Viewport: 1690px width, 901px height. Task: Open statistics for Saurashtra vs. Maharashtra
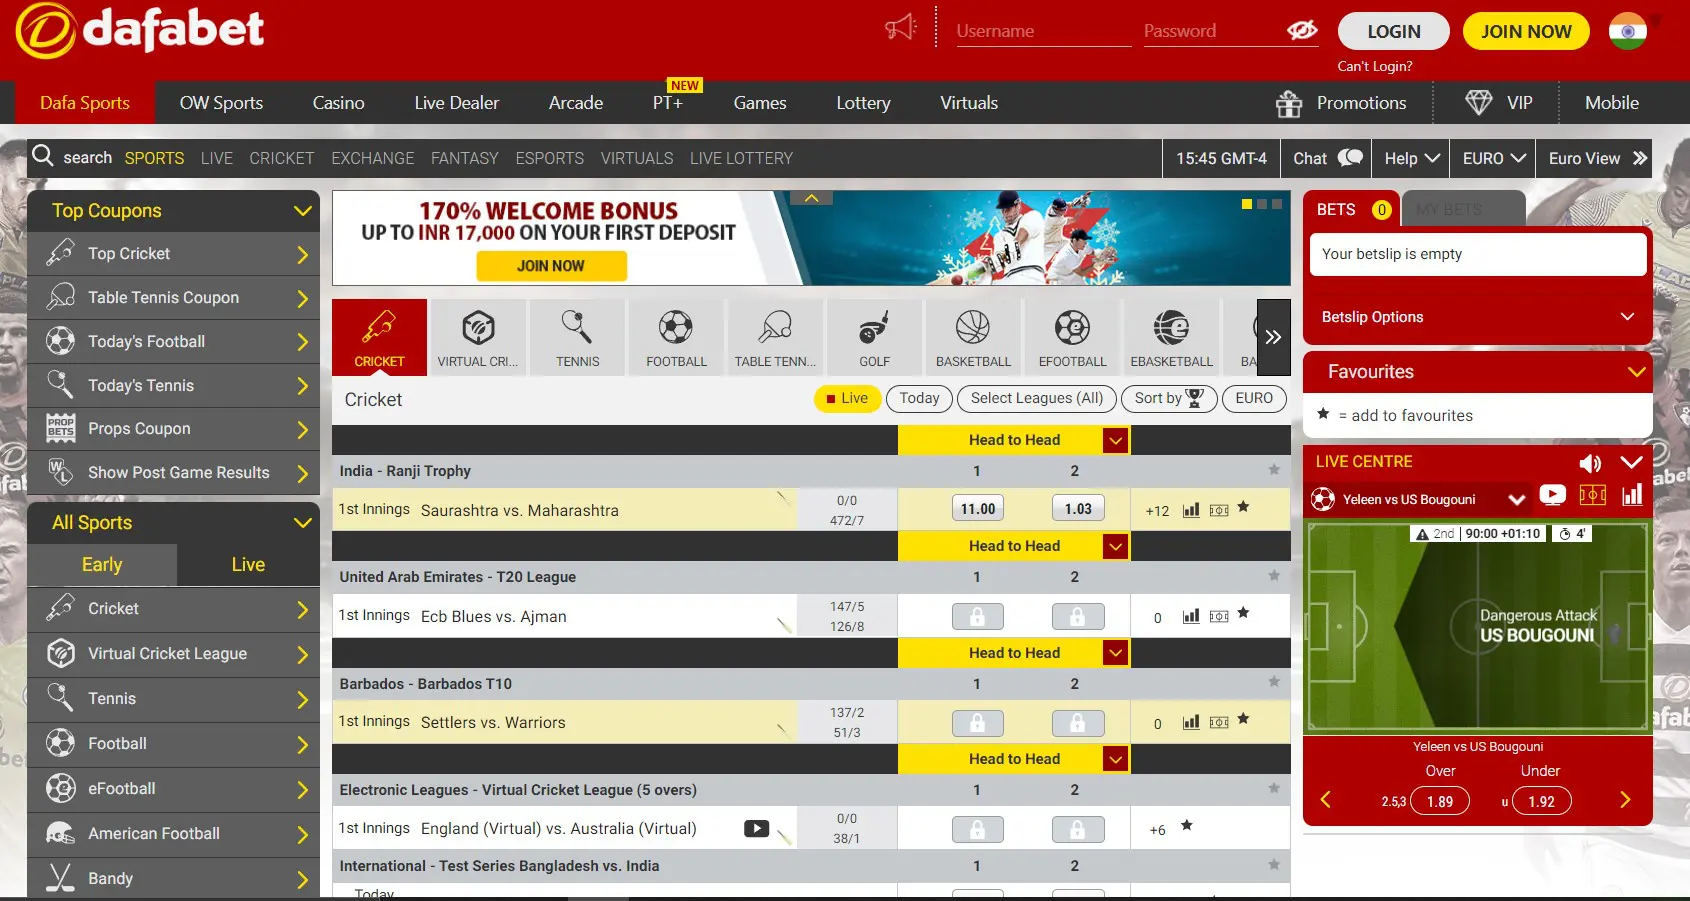click(x=1191, y=510)
